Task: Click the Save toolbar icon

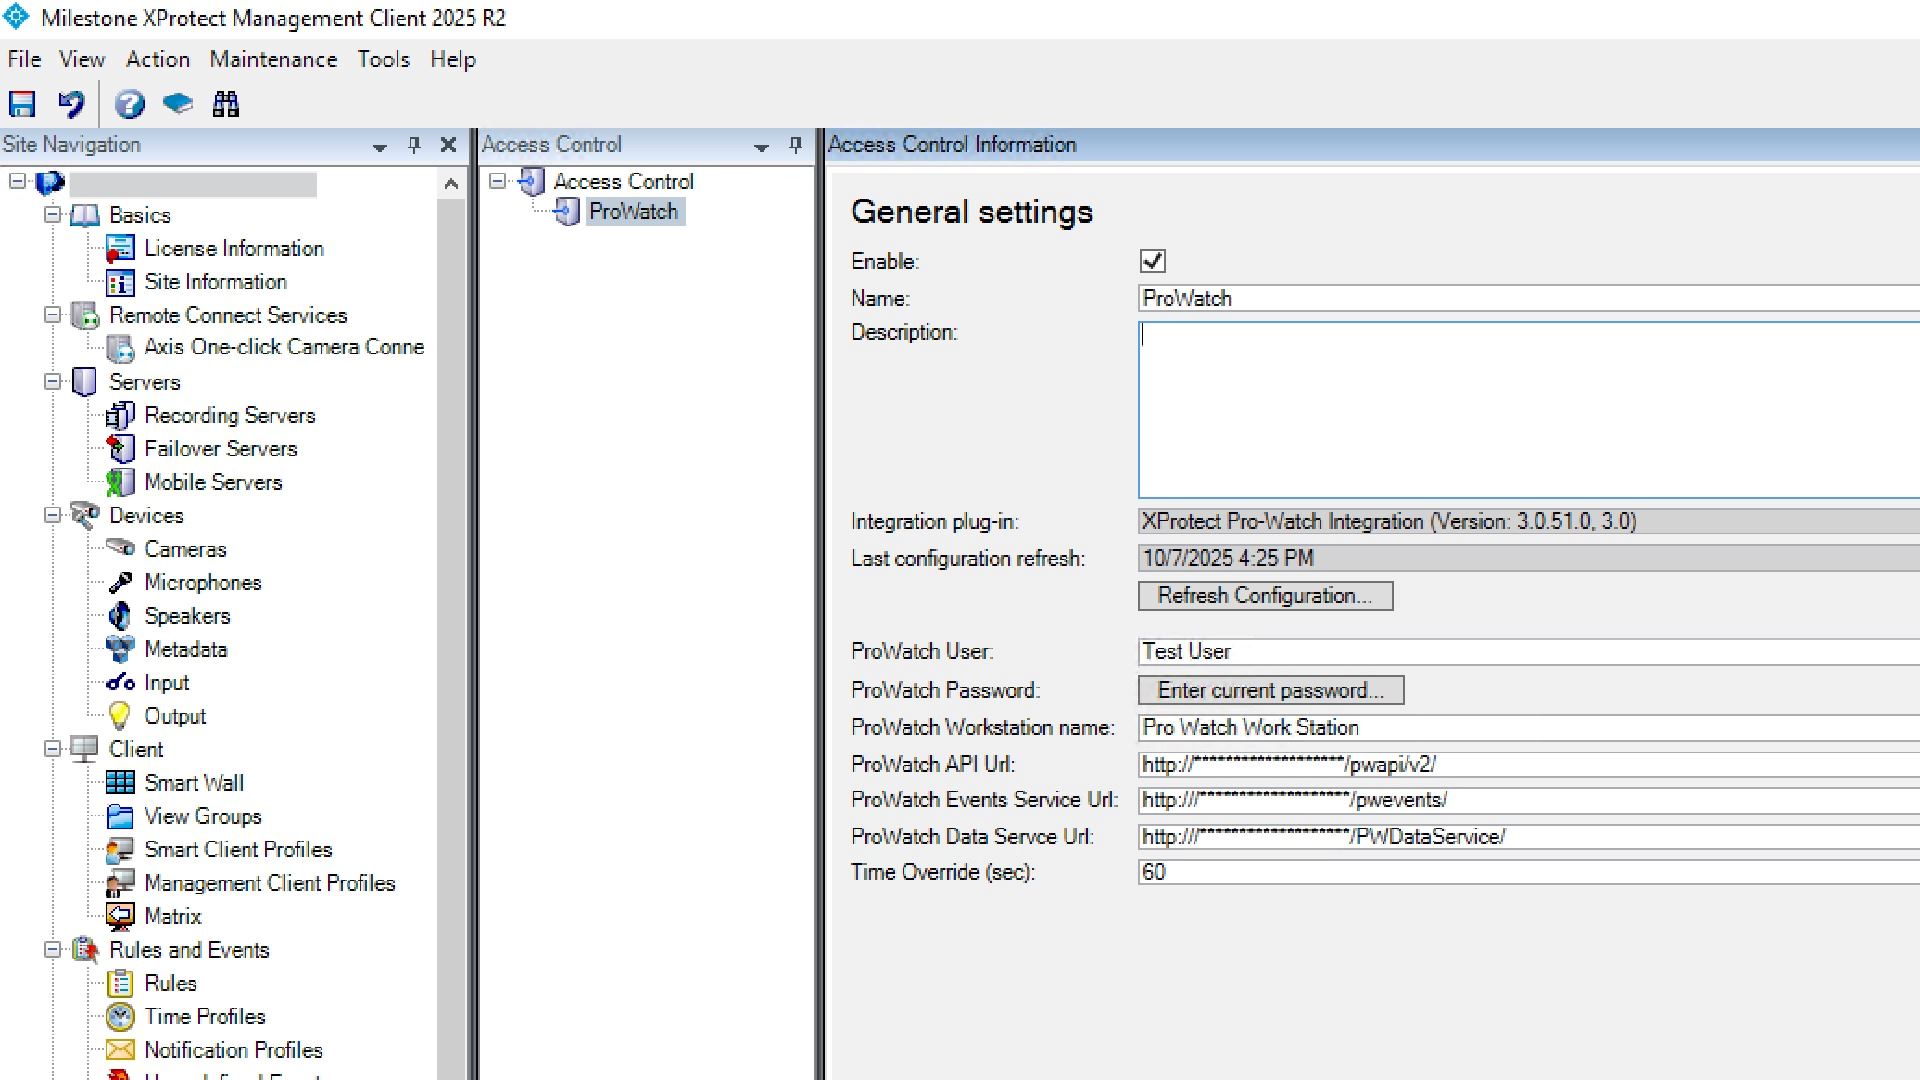Action: coord(22,104)
